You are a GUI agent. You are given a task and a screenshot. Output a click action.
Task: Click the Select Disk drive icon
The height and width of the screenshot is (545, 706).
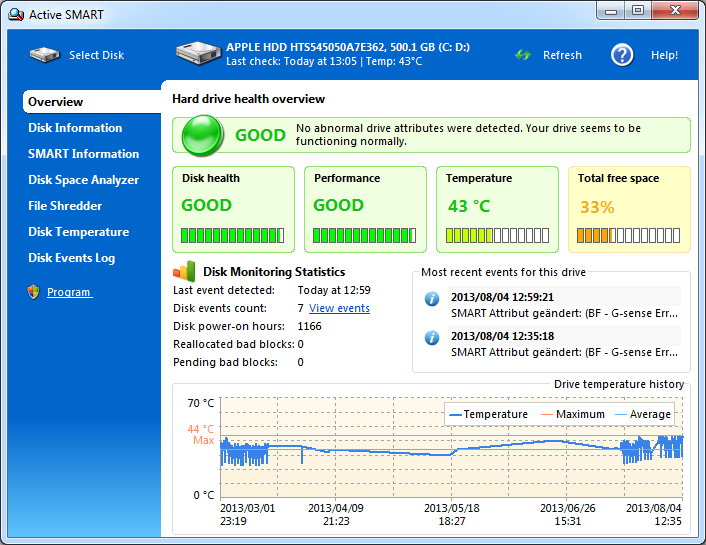pos(44,55)
